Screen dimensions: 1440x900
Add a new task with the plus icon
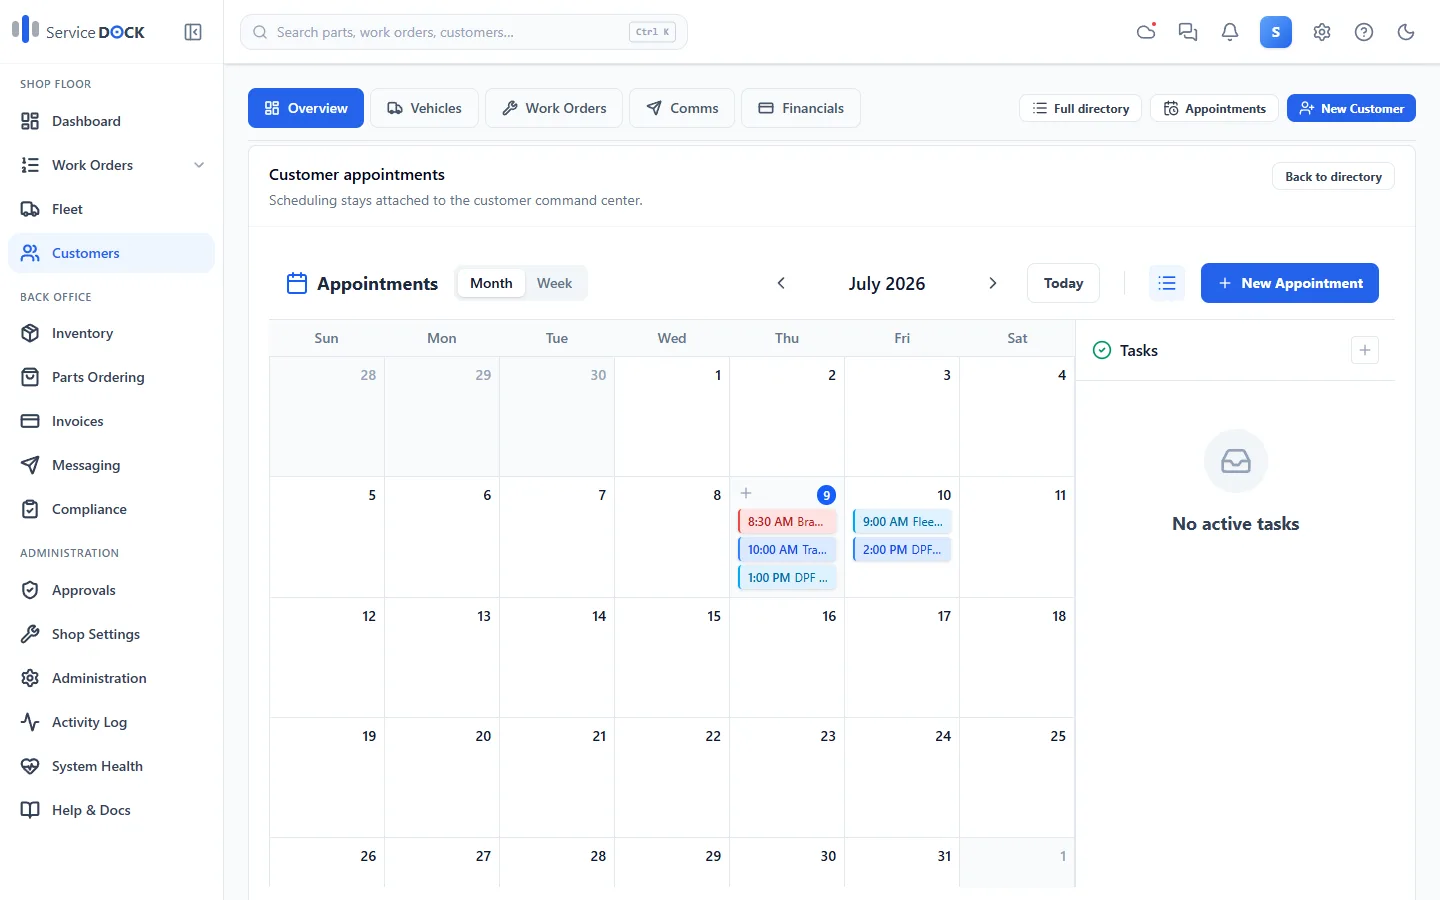pyautogui.click(x=1365, y=350)
